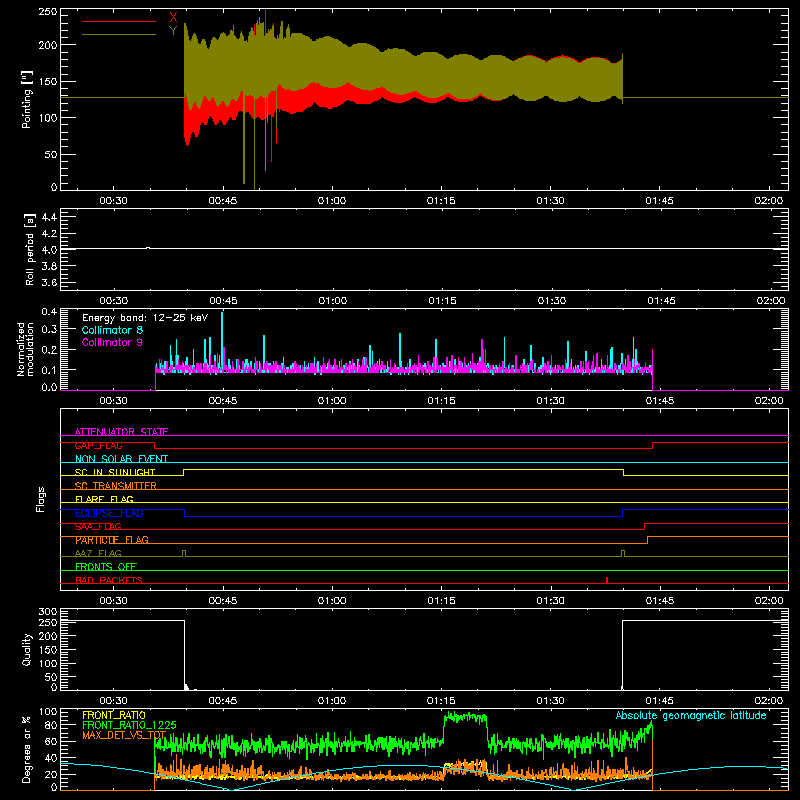Click the red X legend label
This screenshot has width=800, height=800.
173,18
